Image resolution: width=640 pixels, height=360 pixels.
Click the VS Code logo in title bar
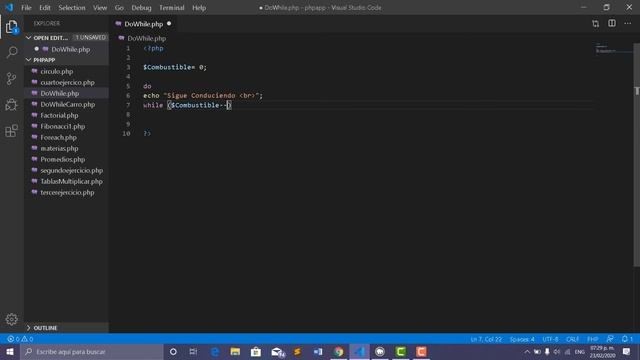click(x=9, y=7)
